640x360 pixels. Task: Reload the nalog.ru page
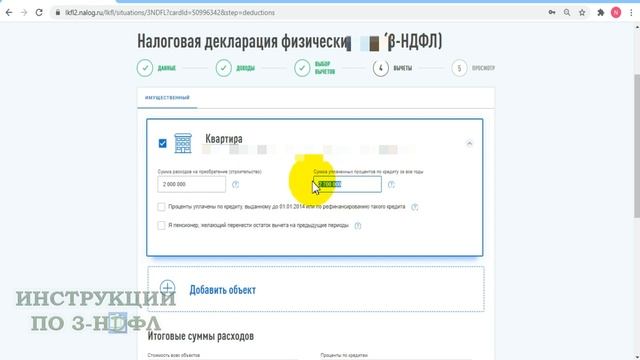coord(39,13)
